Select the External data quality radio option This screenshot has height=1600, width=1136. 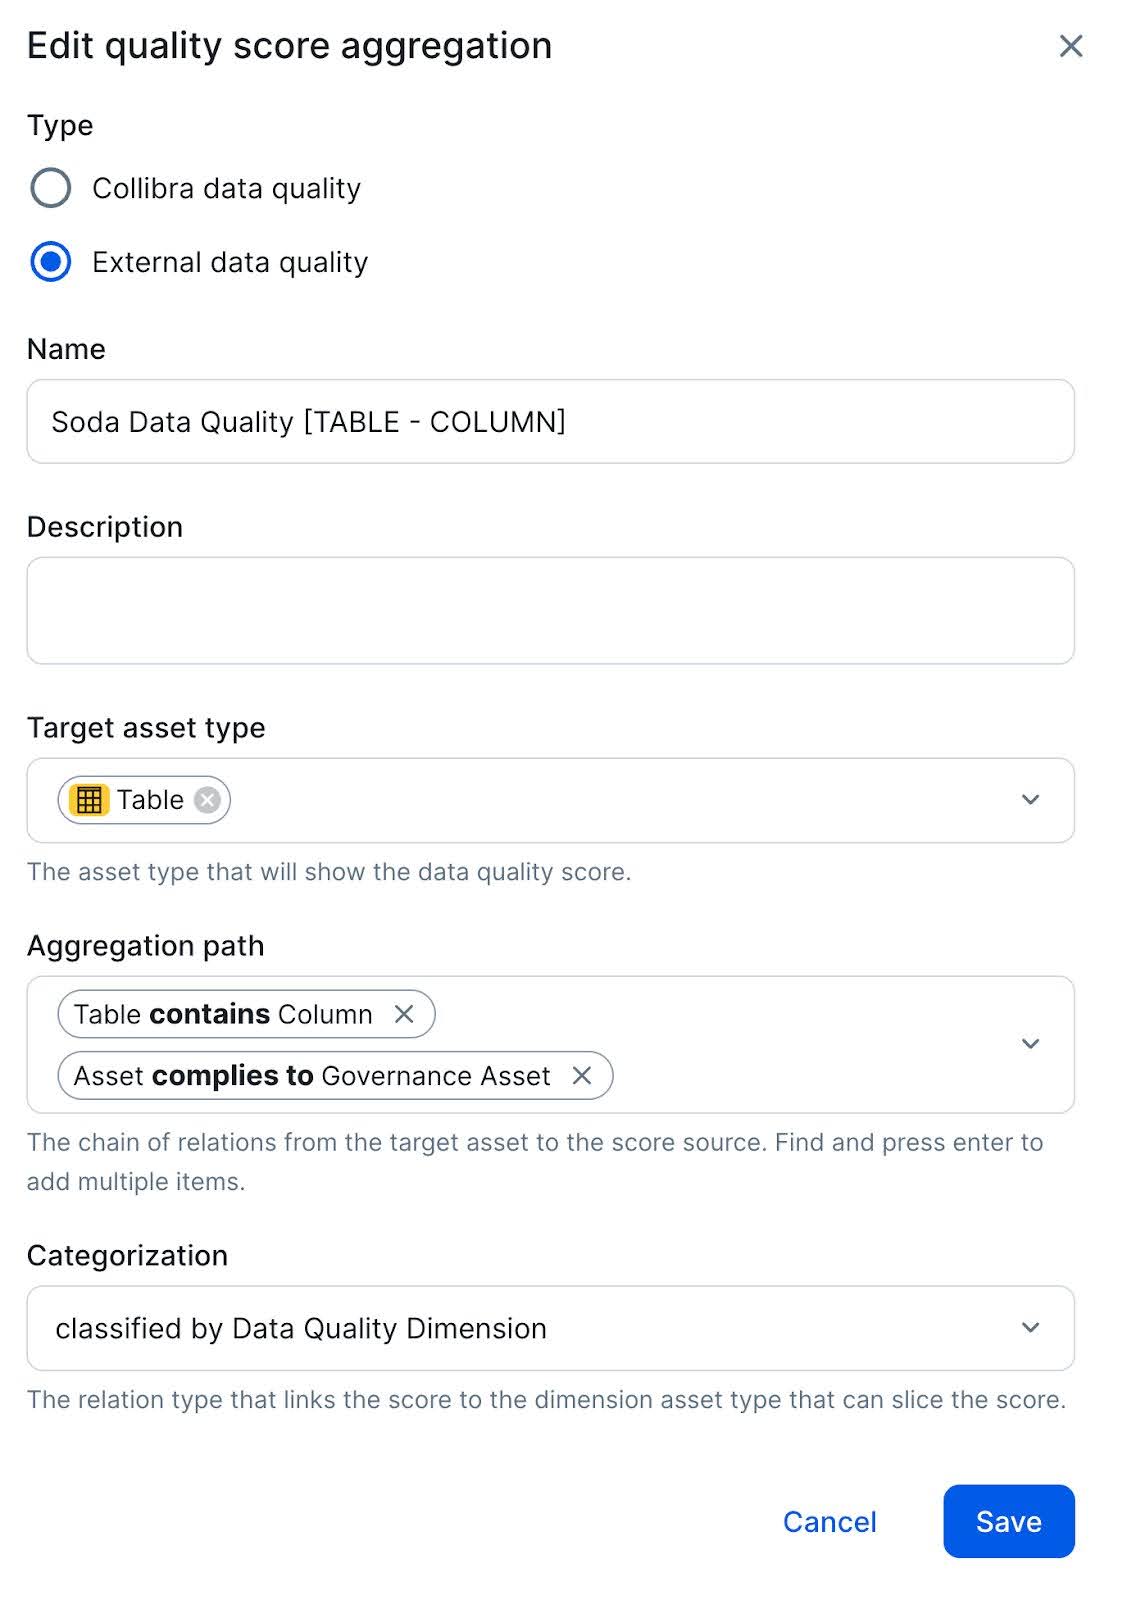coord(51,262)
